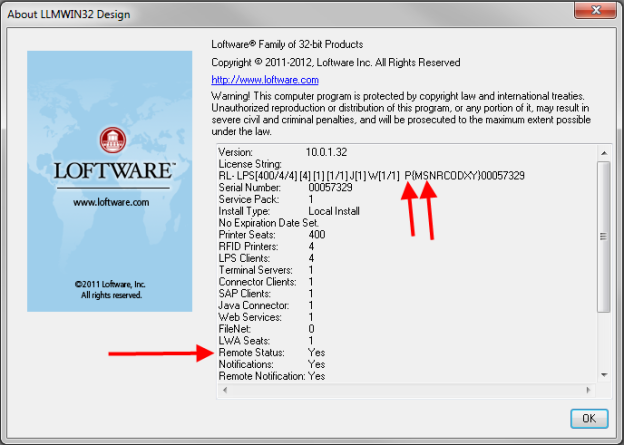
Task: Click the Install Type Local Install line
Action: coord(289,211)
